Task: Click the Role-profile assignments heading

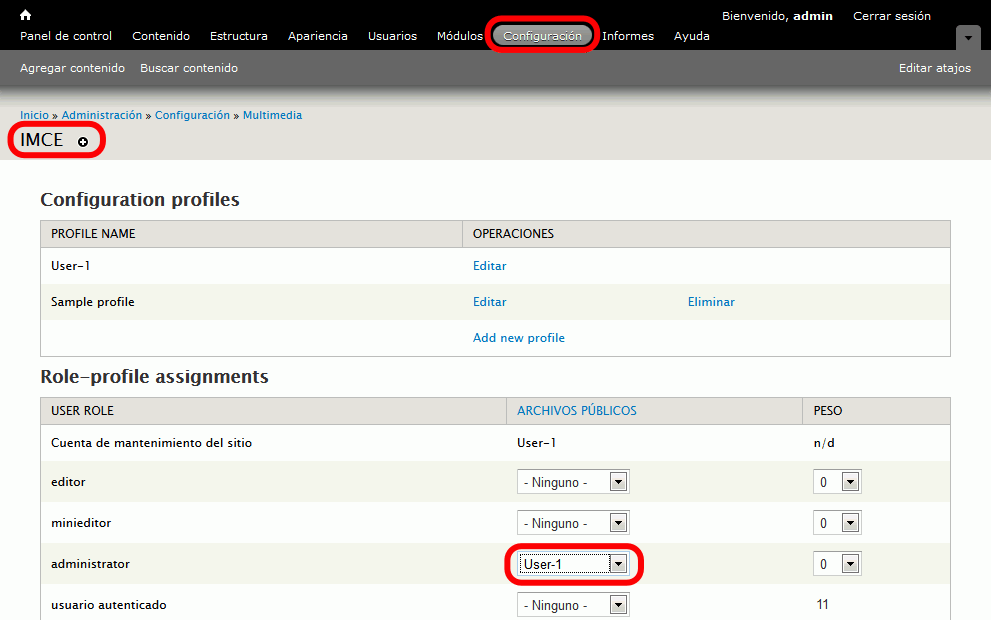Action: coord(154,377)
